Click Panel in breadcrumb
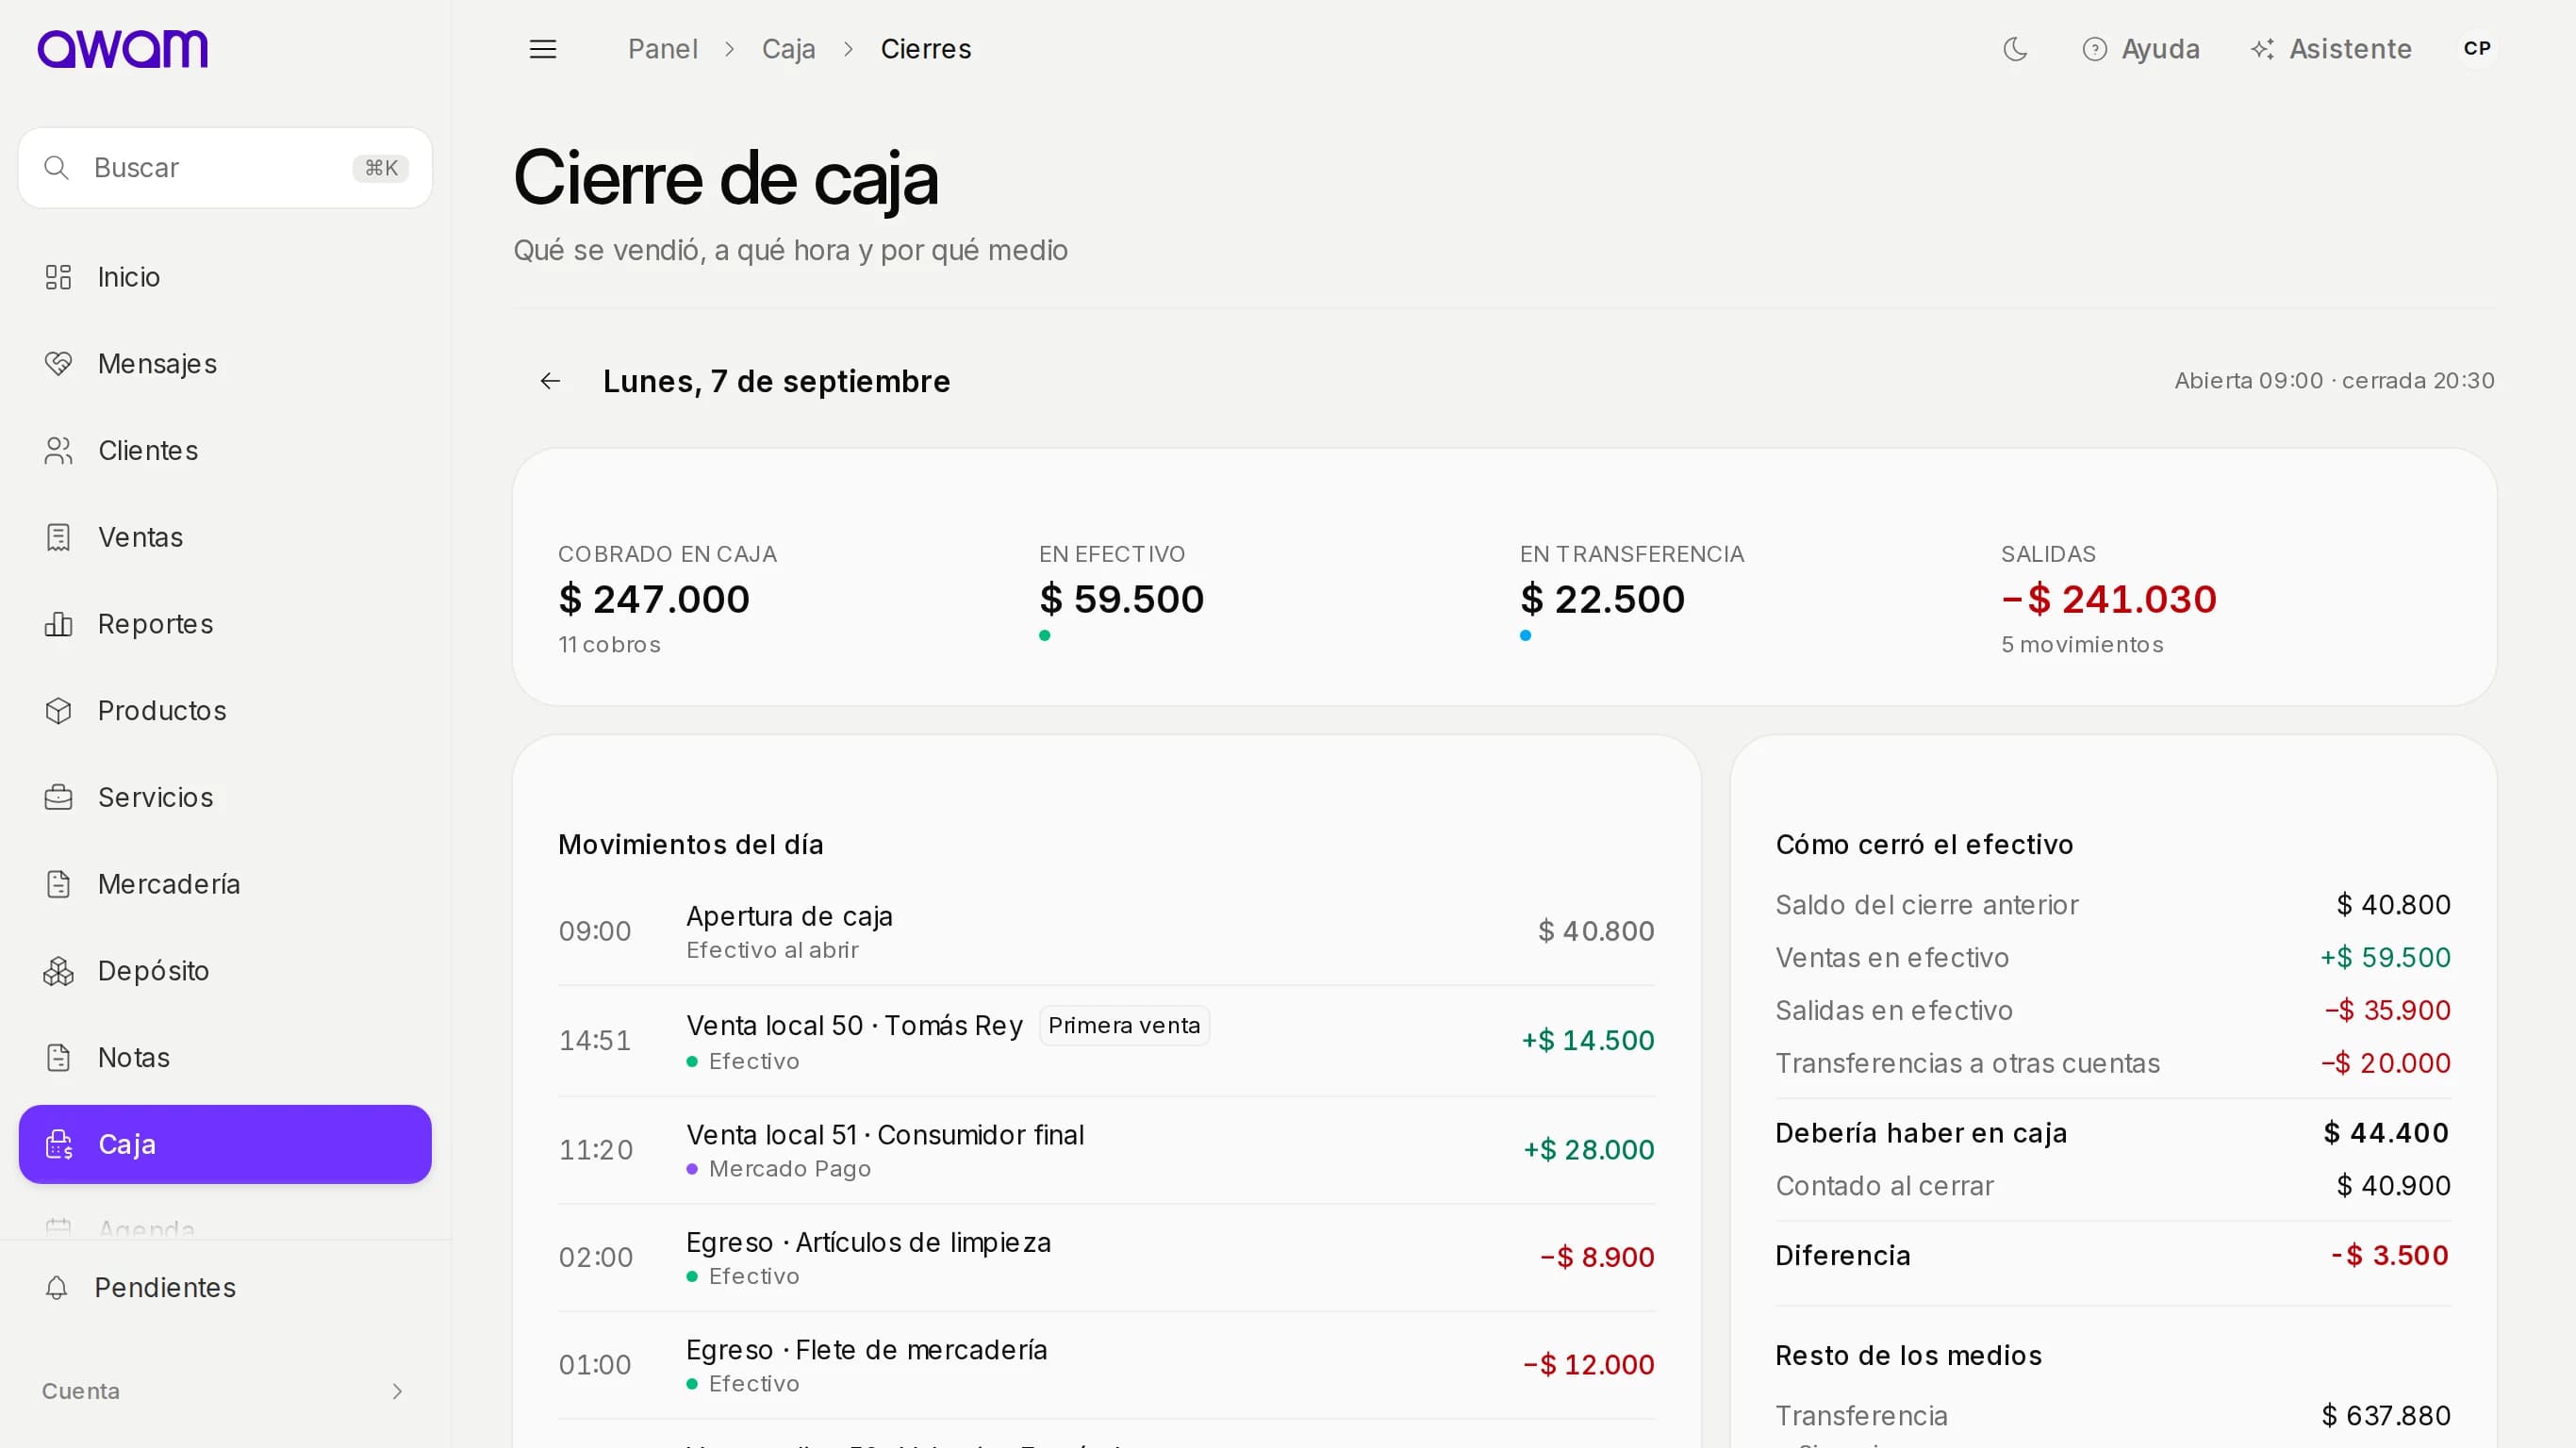Screen dimensions: 2576x1448 663,49
